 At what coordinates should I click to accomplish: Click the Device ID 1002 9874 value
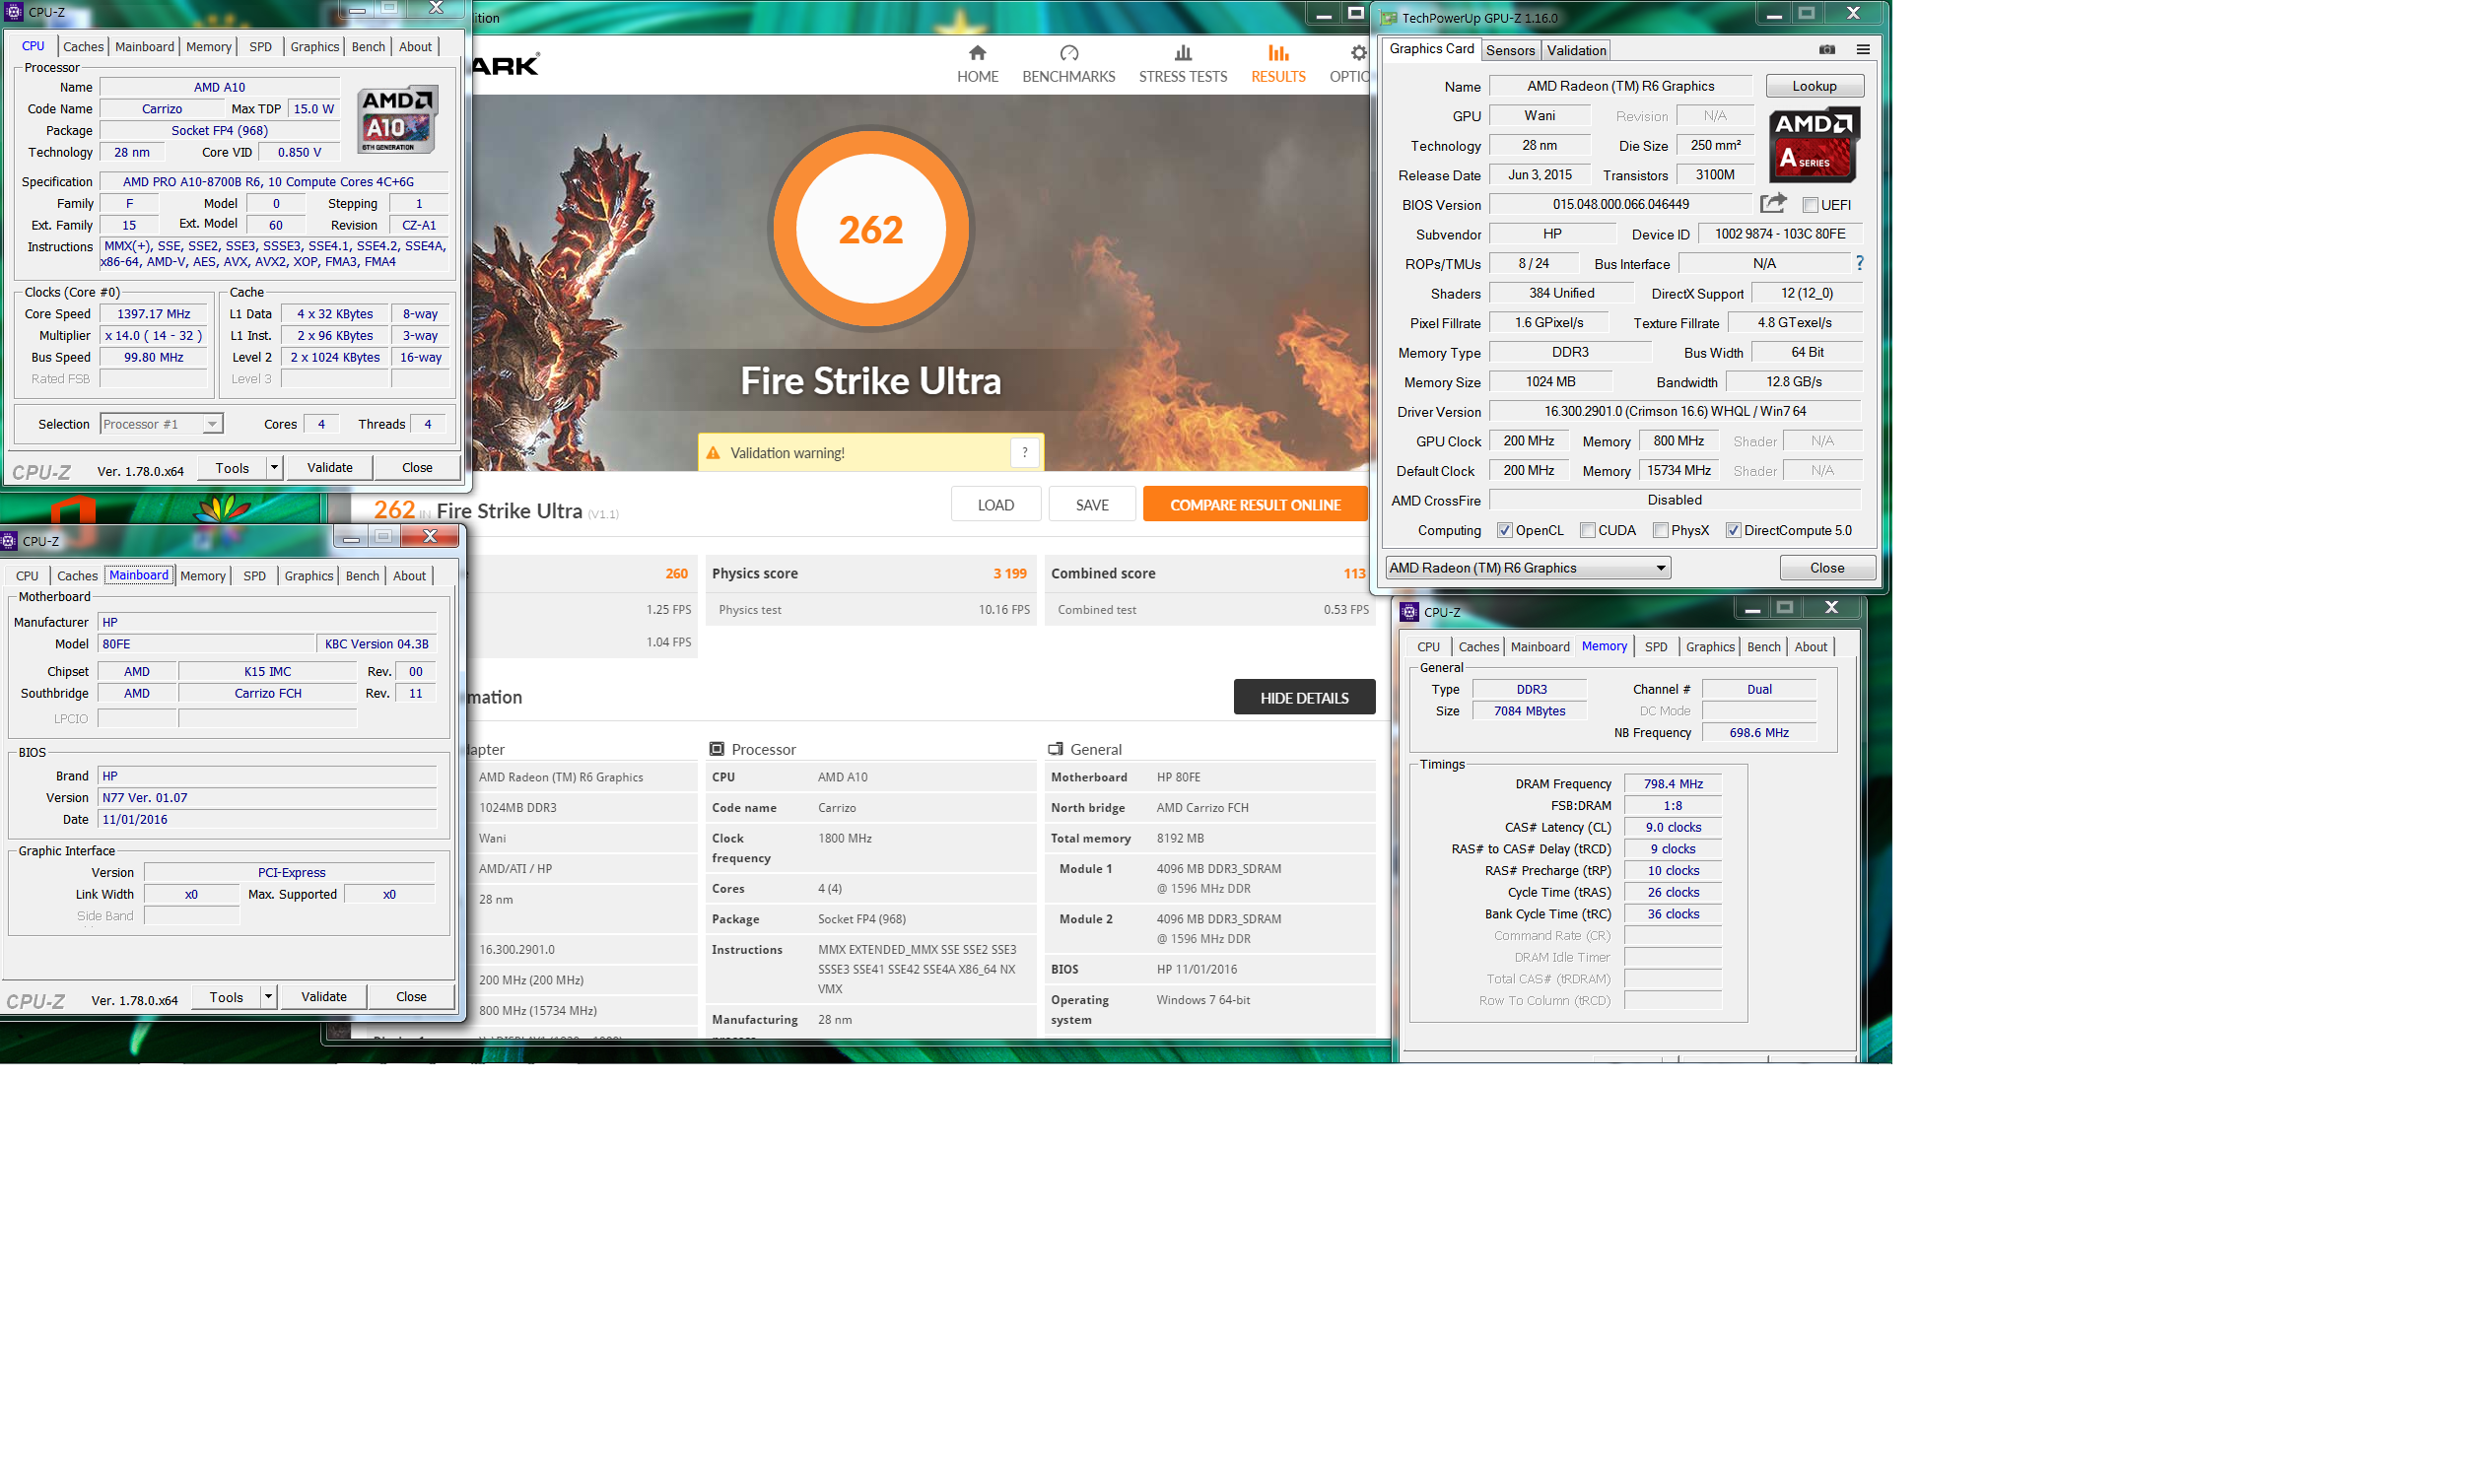click(x=1779, y=233)
